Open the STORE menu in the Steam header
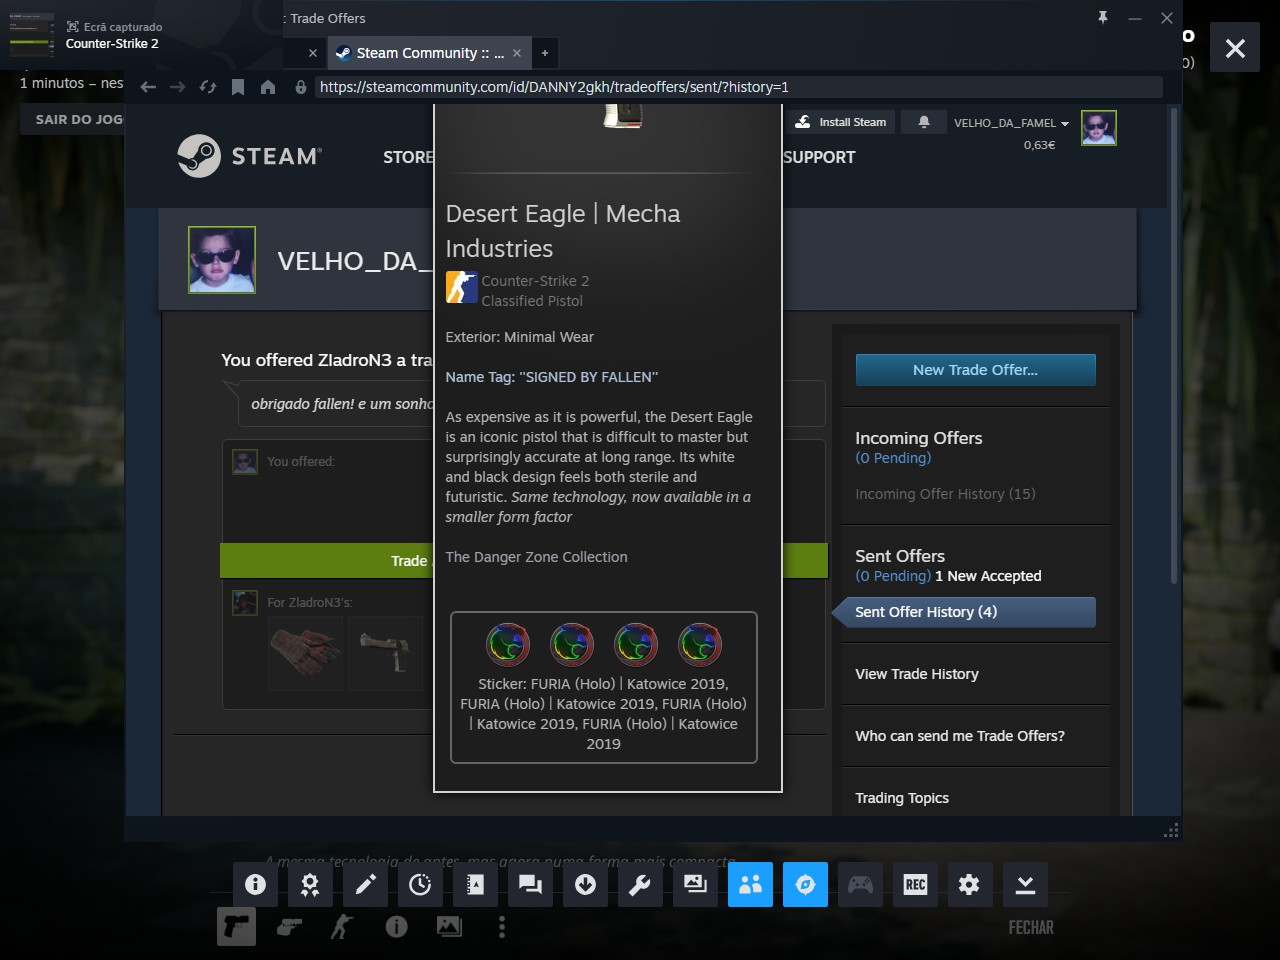1280x960 pixels. [408, 157]
